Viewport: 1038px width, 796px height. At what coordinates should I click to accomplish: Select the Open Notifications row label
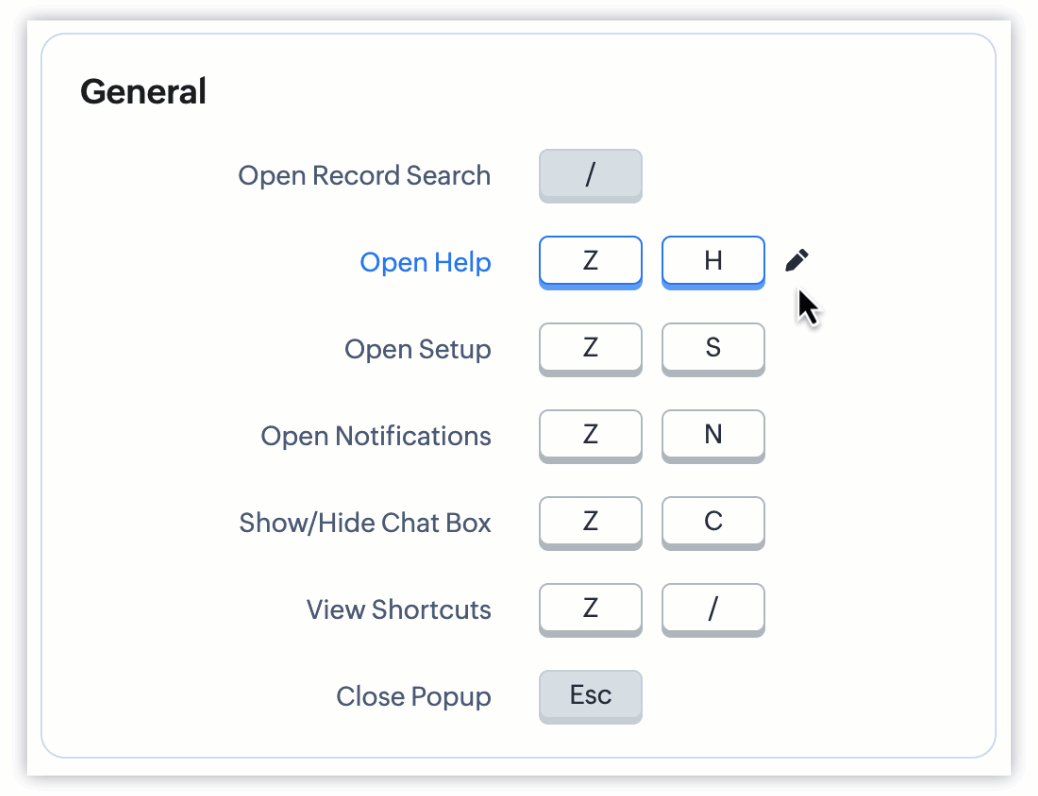click(375, 436)
